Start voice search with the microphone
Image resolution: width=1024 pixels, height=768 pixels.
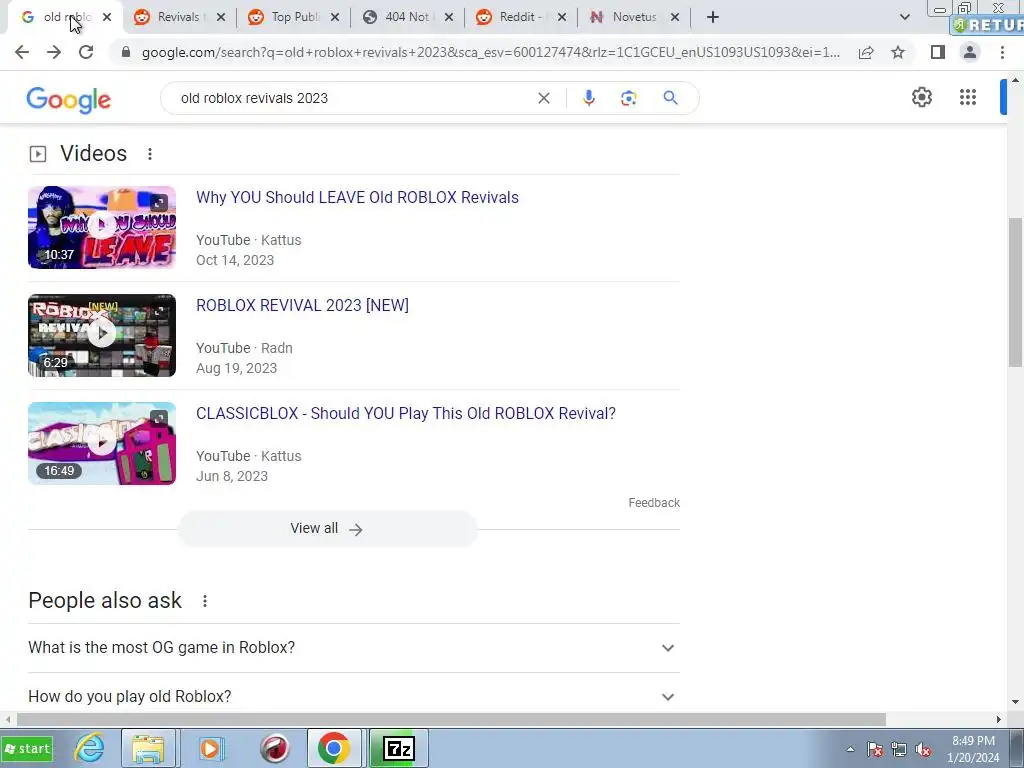(x=588, y=98)
